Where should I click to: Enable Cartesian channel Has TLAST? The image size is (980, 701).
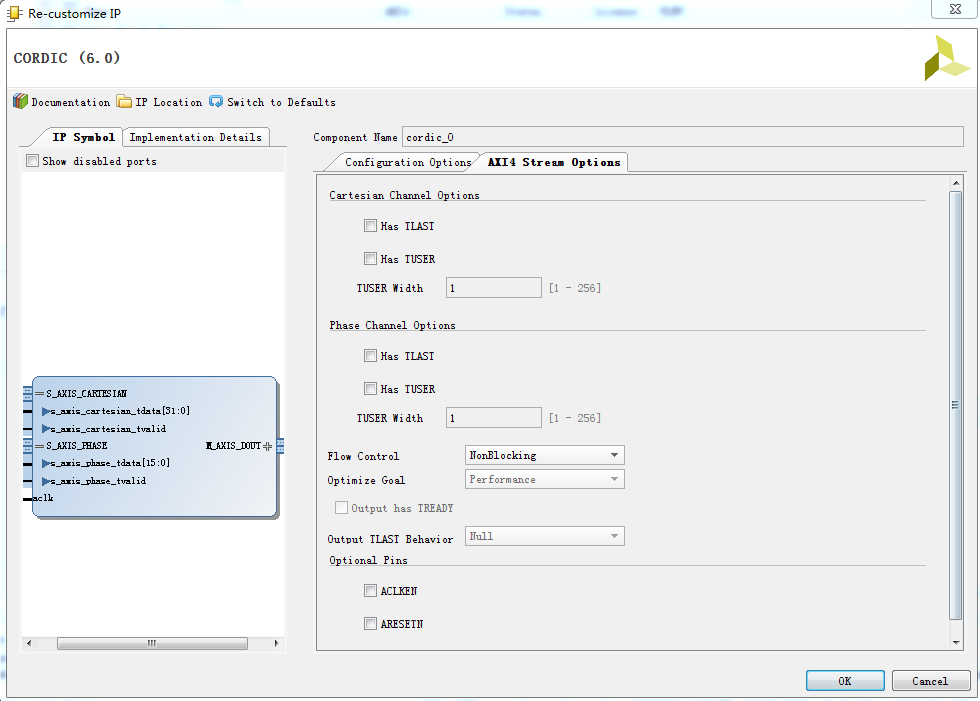370,226
